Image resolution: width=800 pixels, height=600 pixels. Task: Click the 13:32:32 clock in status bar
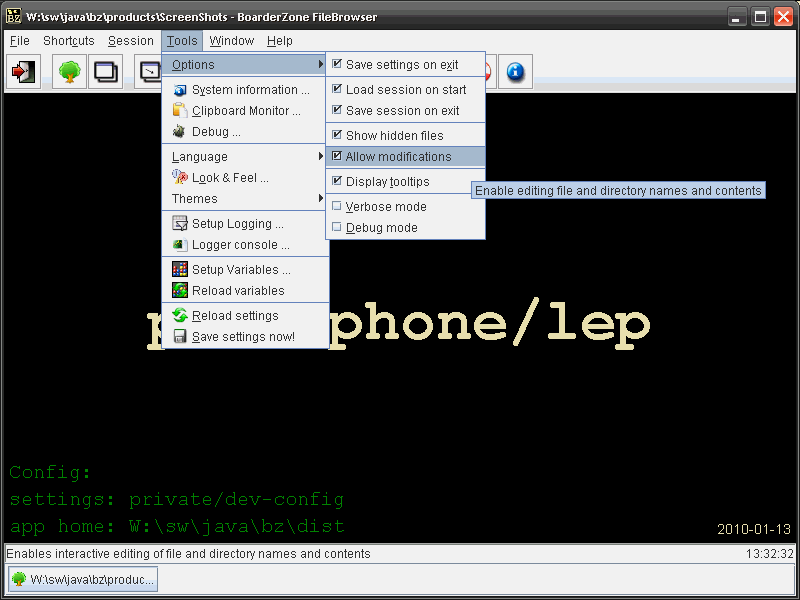(769, 554)
